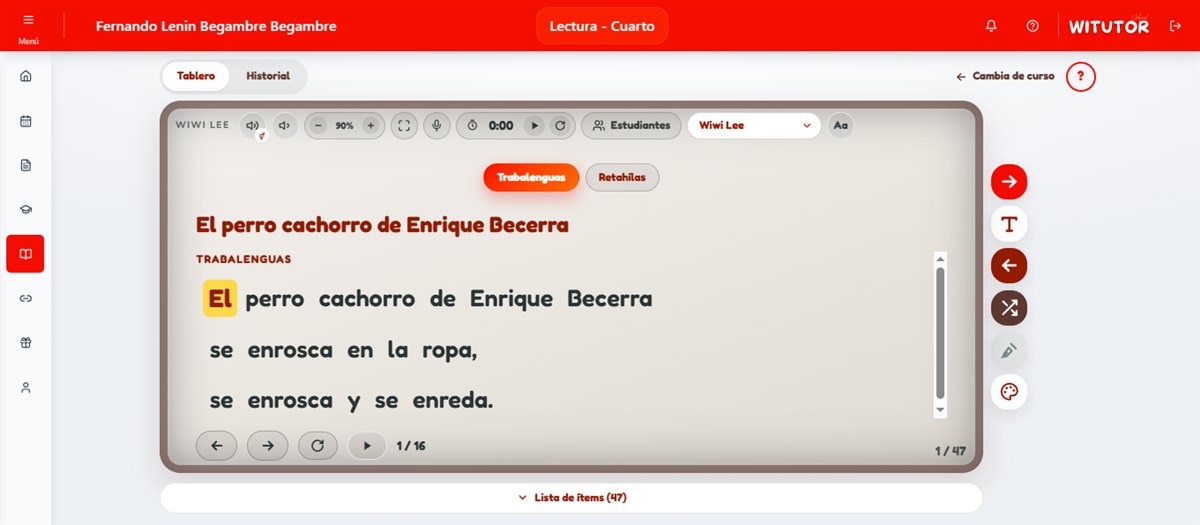This screenshot has width=1200, height=525.
Task: Click the scrollbar up arrow
Action: pos(940,258)
